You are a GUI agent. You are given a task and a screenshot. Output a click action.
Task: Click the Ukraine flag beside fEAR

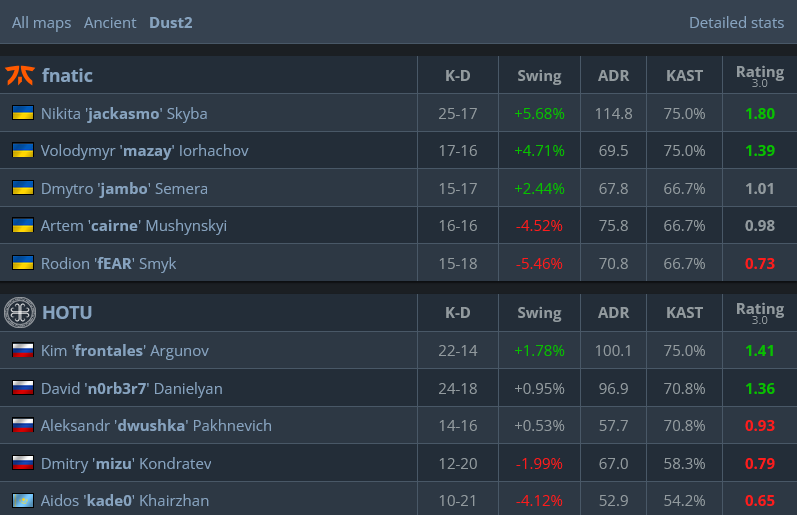tap(23, 263)
